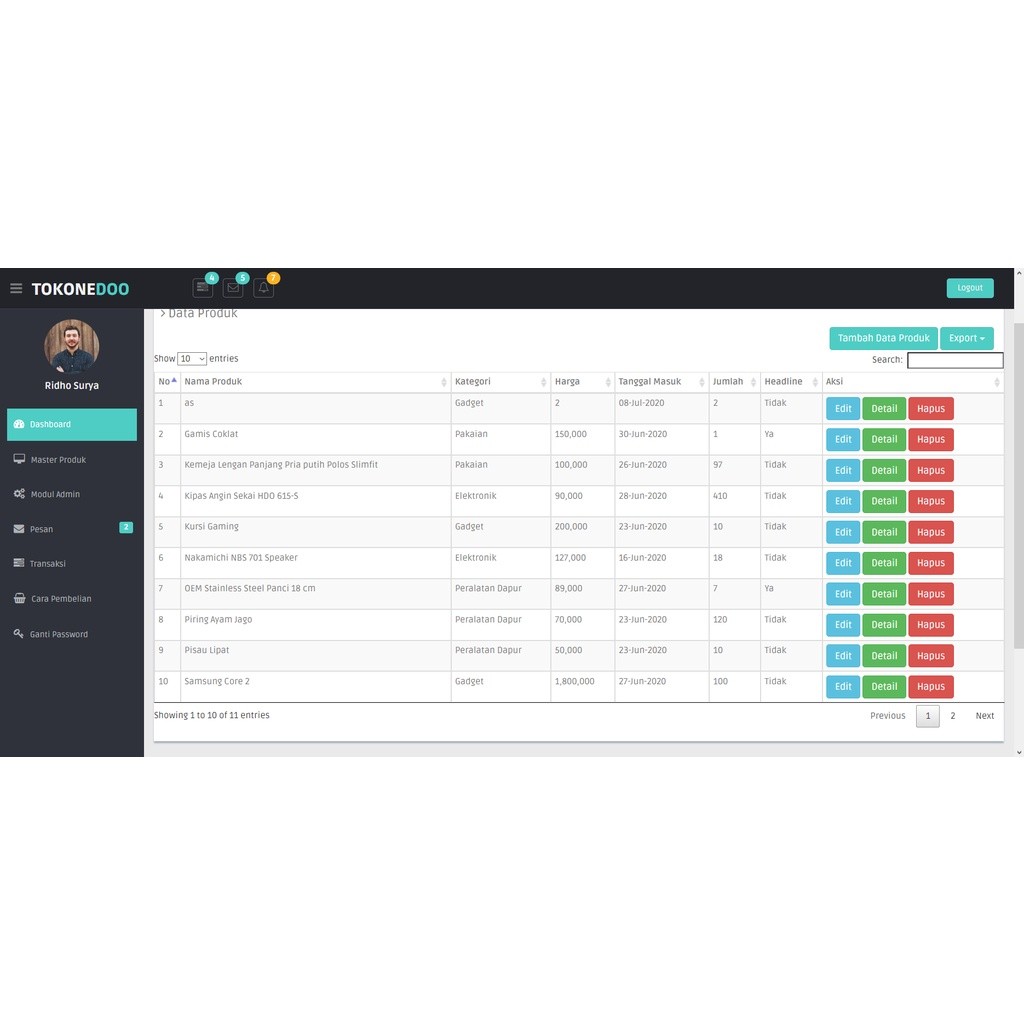Click the Transaksi list icon in sidebar
Screen dimensions: 1024x1024
tap(20, 563)
